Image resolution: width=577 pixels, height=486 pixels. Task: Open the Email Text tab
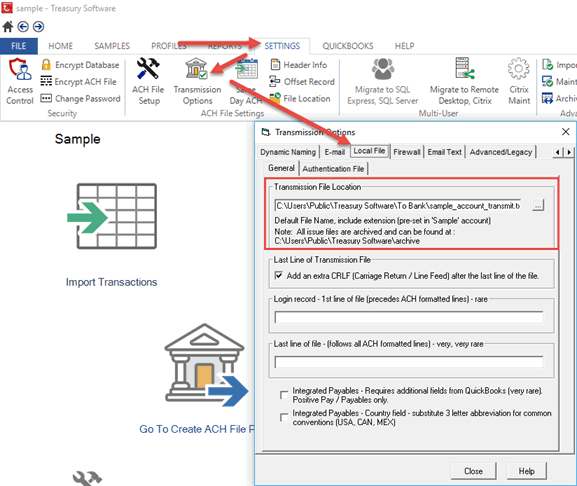click(x=445, y=152)
